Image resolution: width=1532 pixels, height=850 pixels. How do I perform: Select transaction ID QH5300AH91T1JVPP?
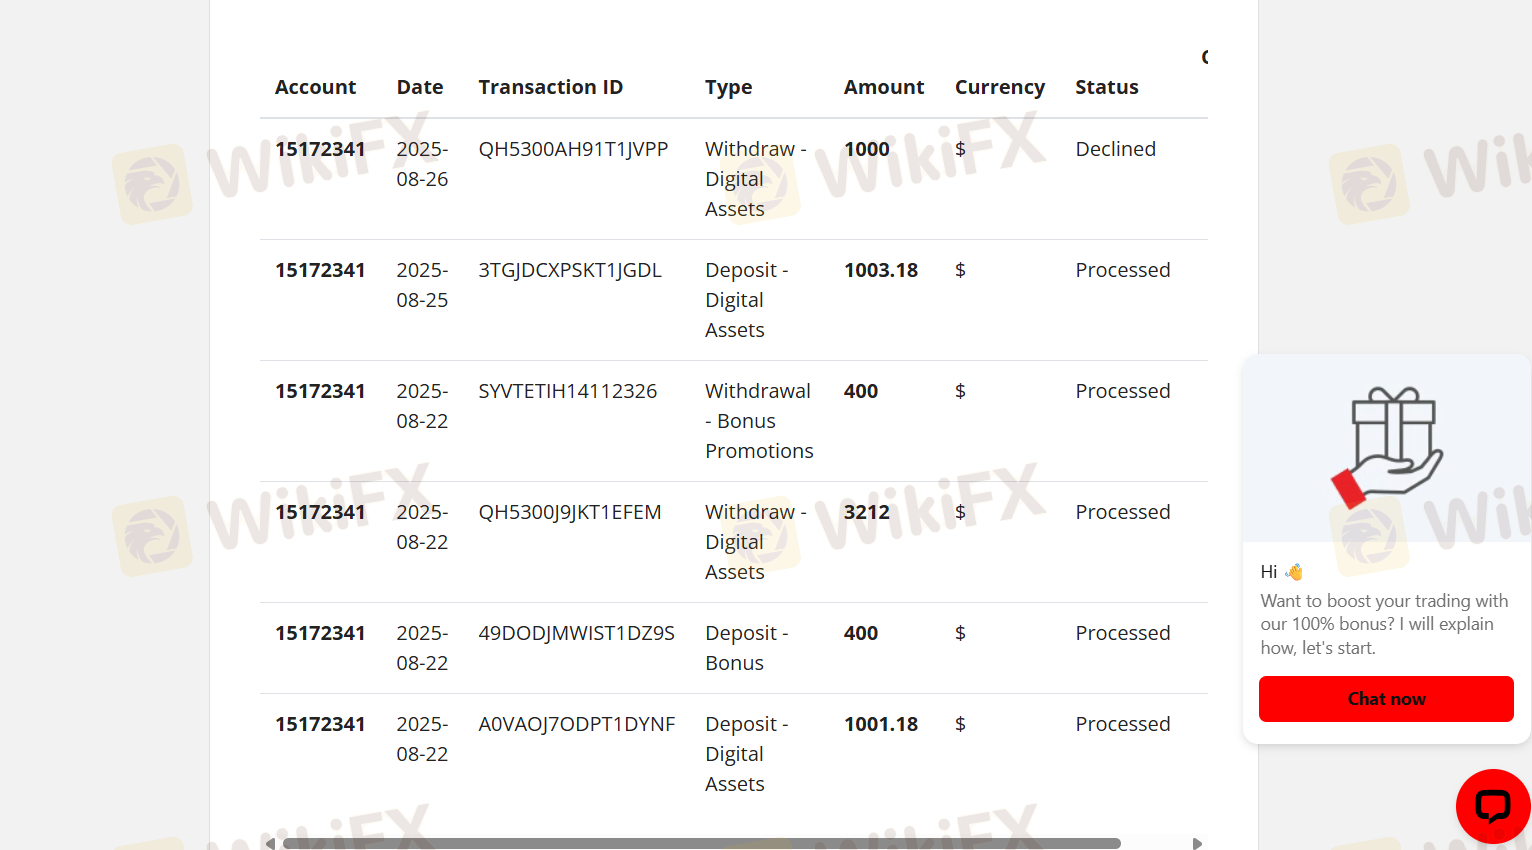point(573,149)
